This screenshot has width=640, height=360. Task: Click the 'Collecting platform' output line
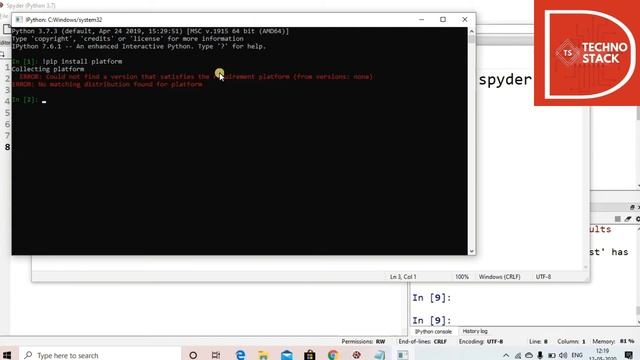coord(48,69)
